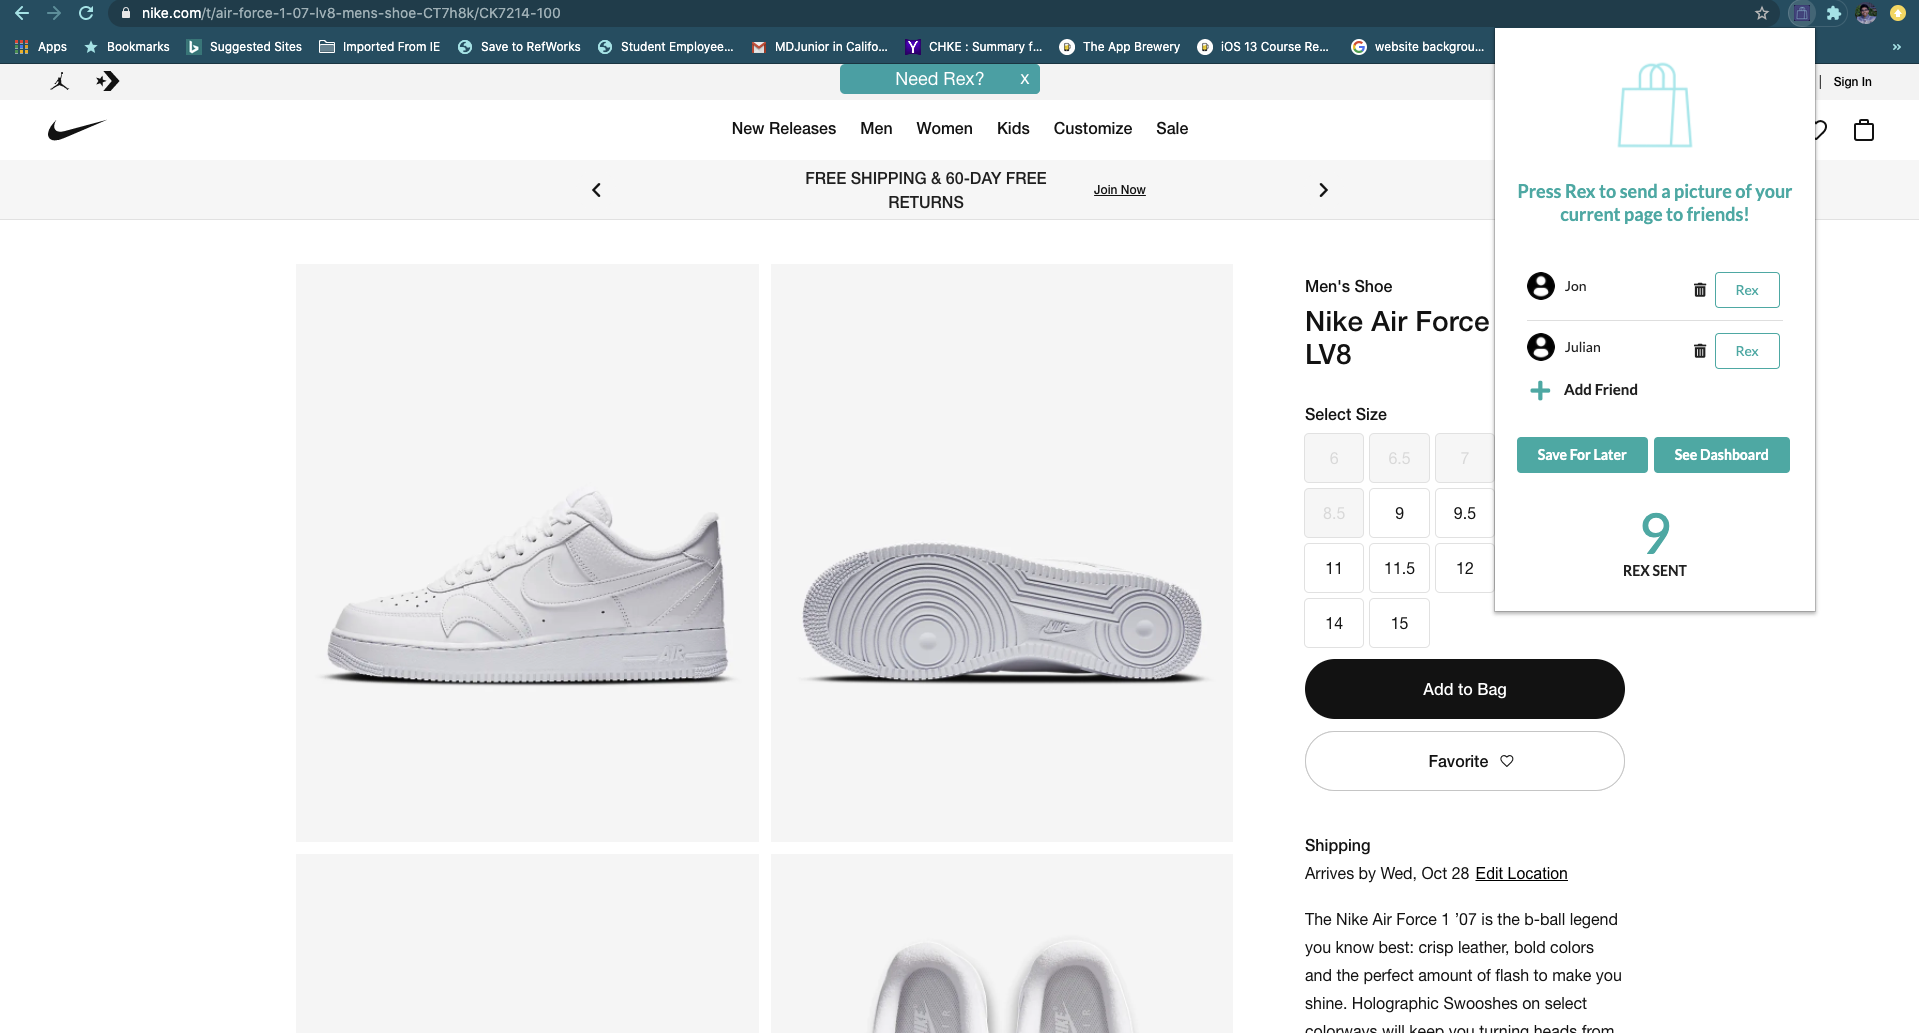1919x1033 pixels.
Task: Open the Chrome profile avatar
Action: pyautogui.click(x=1866, y=13)
